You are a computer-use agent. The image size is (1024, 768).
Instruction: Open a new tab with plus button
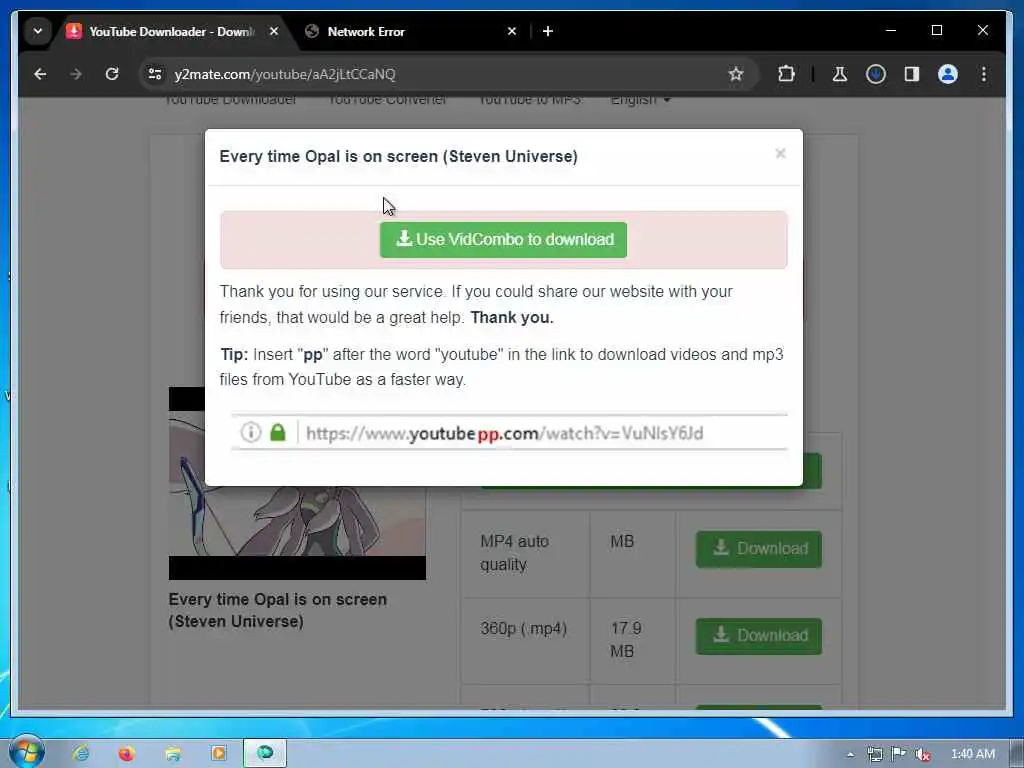(548, 31)
